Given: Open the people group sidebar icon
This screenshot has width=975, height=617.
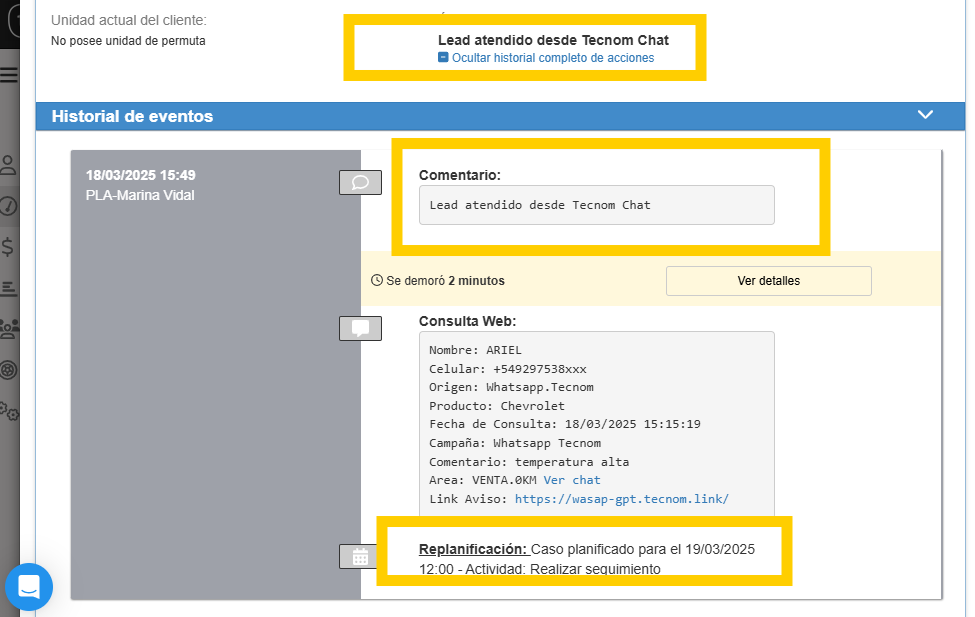Looking at the screenshot, I should [x=9, y=328].
